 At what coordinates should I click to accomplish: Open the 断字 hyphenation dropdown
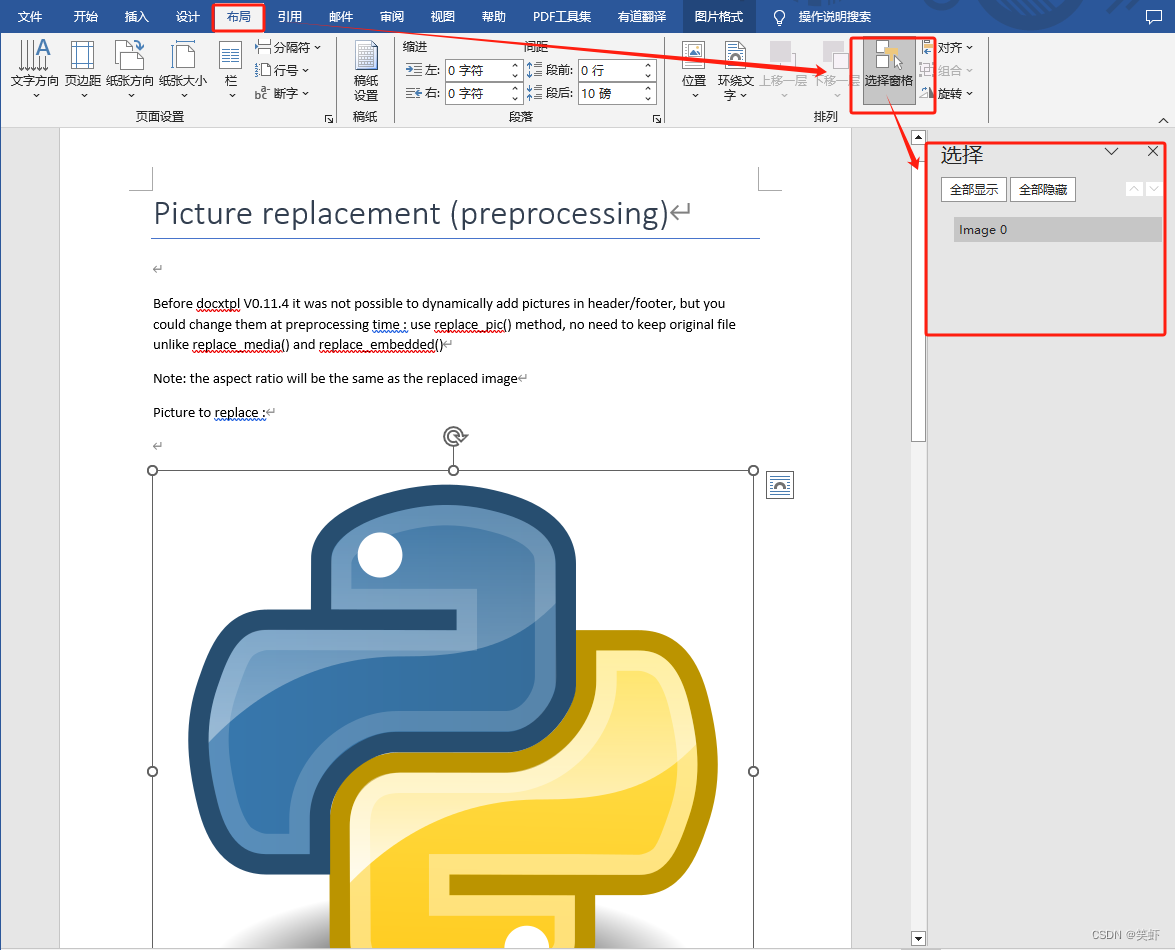click(283, 93)
